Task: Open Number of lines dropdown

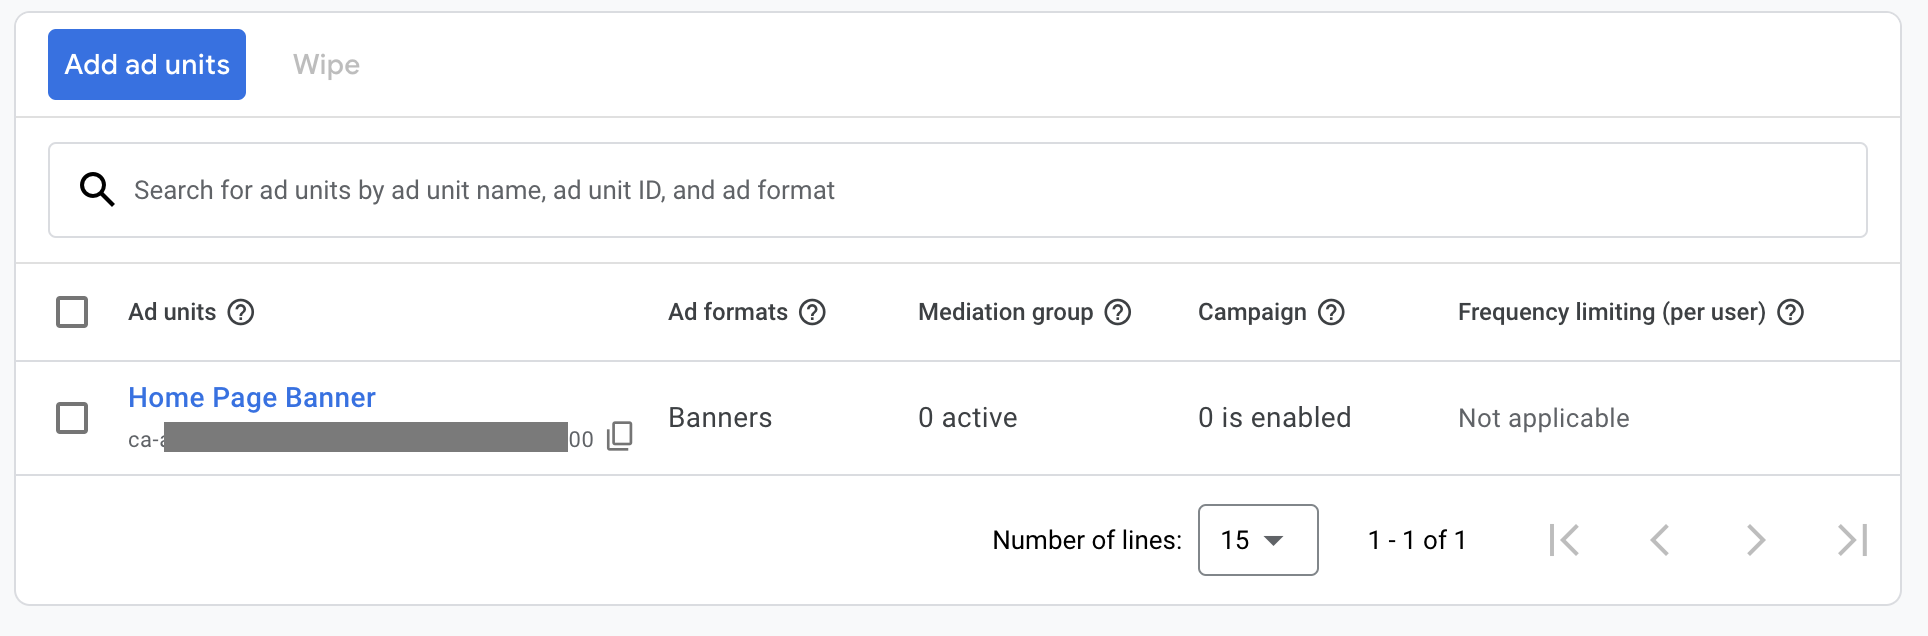Action: [1257, 540]
